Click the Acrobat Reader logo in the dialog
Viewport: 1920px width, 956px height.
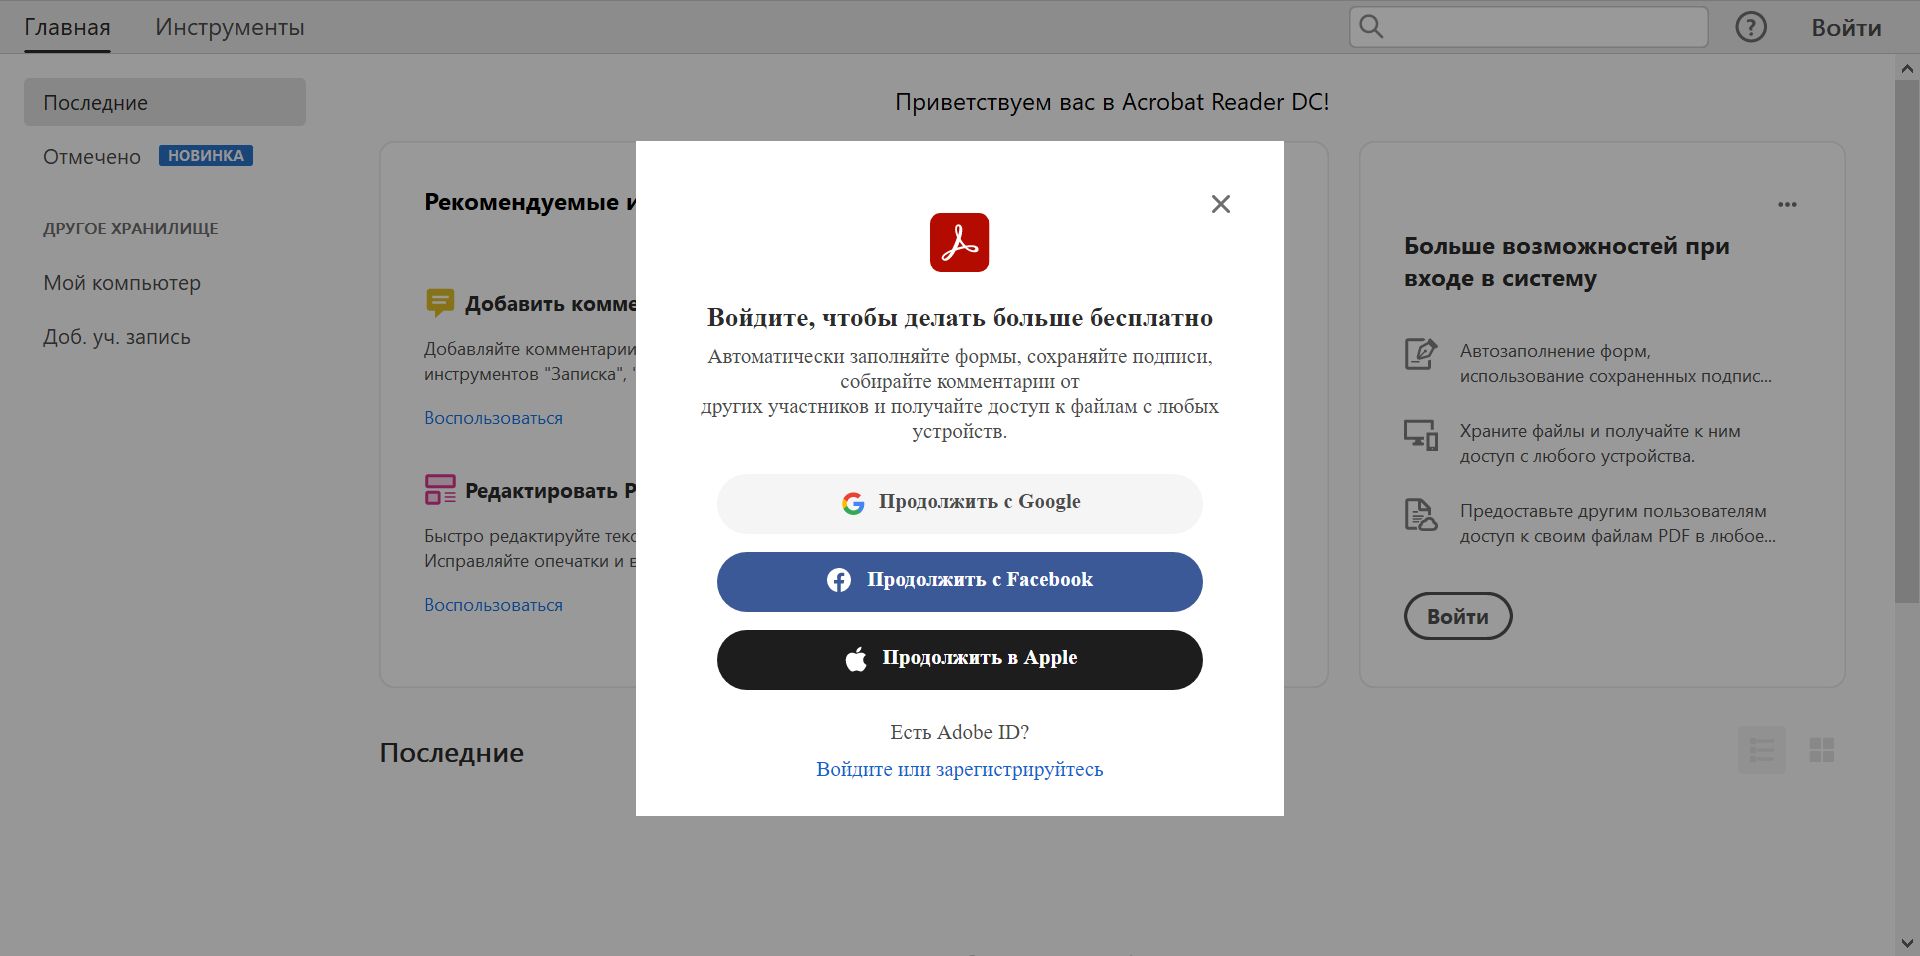(x=959, y=242)
